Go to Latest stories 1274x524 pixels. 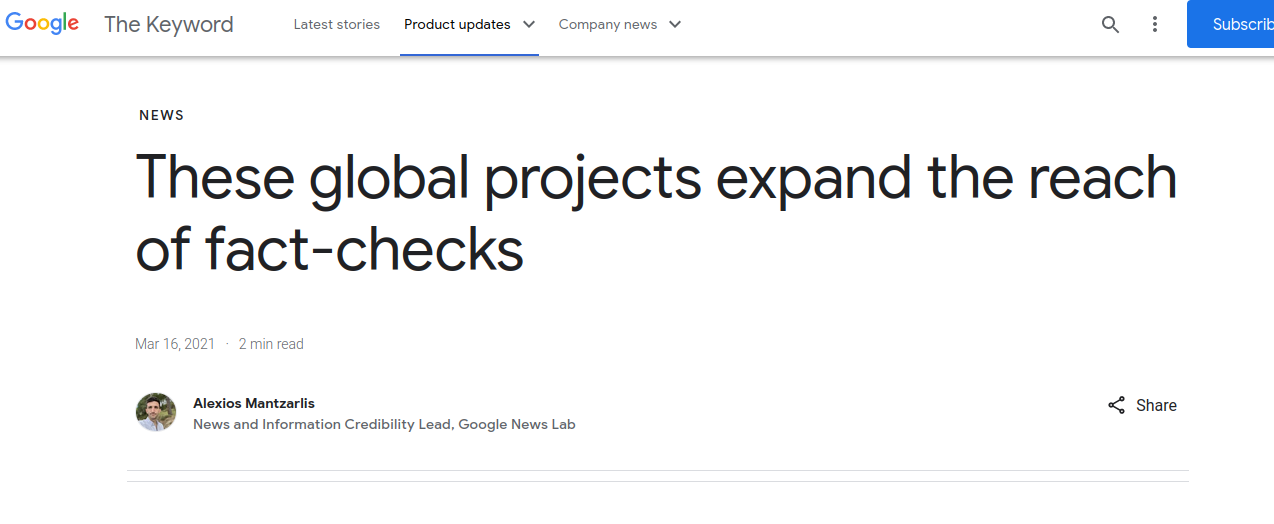pos(337,24)
